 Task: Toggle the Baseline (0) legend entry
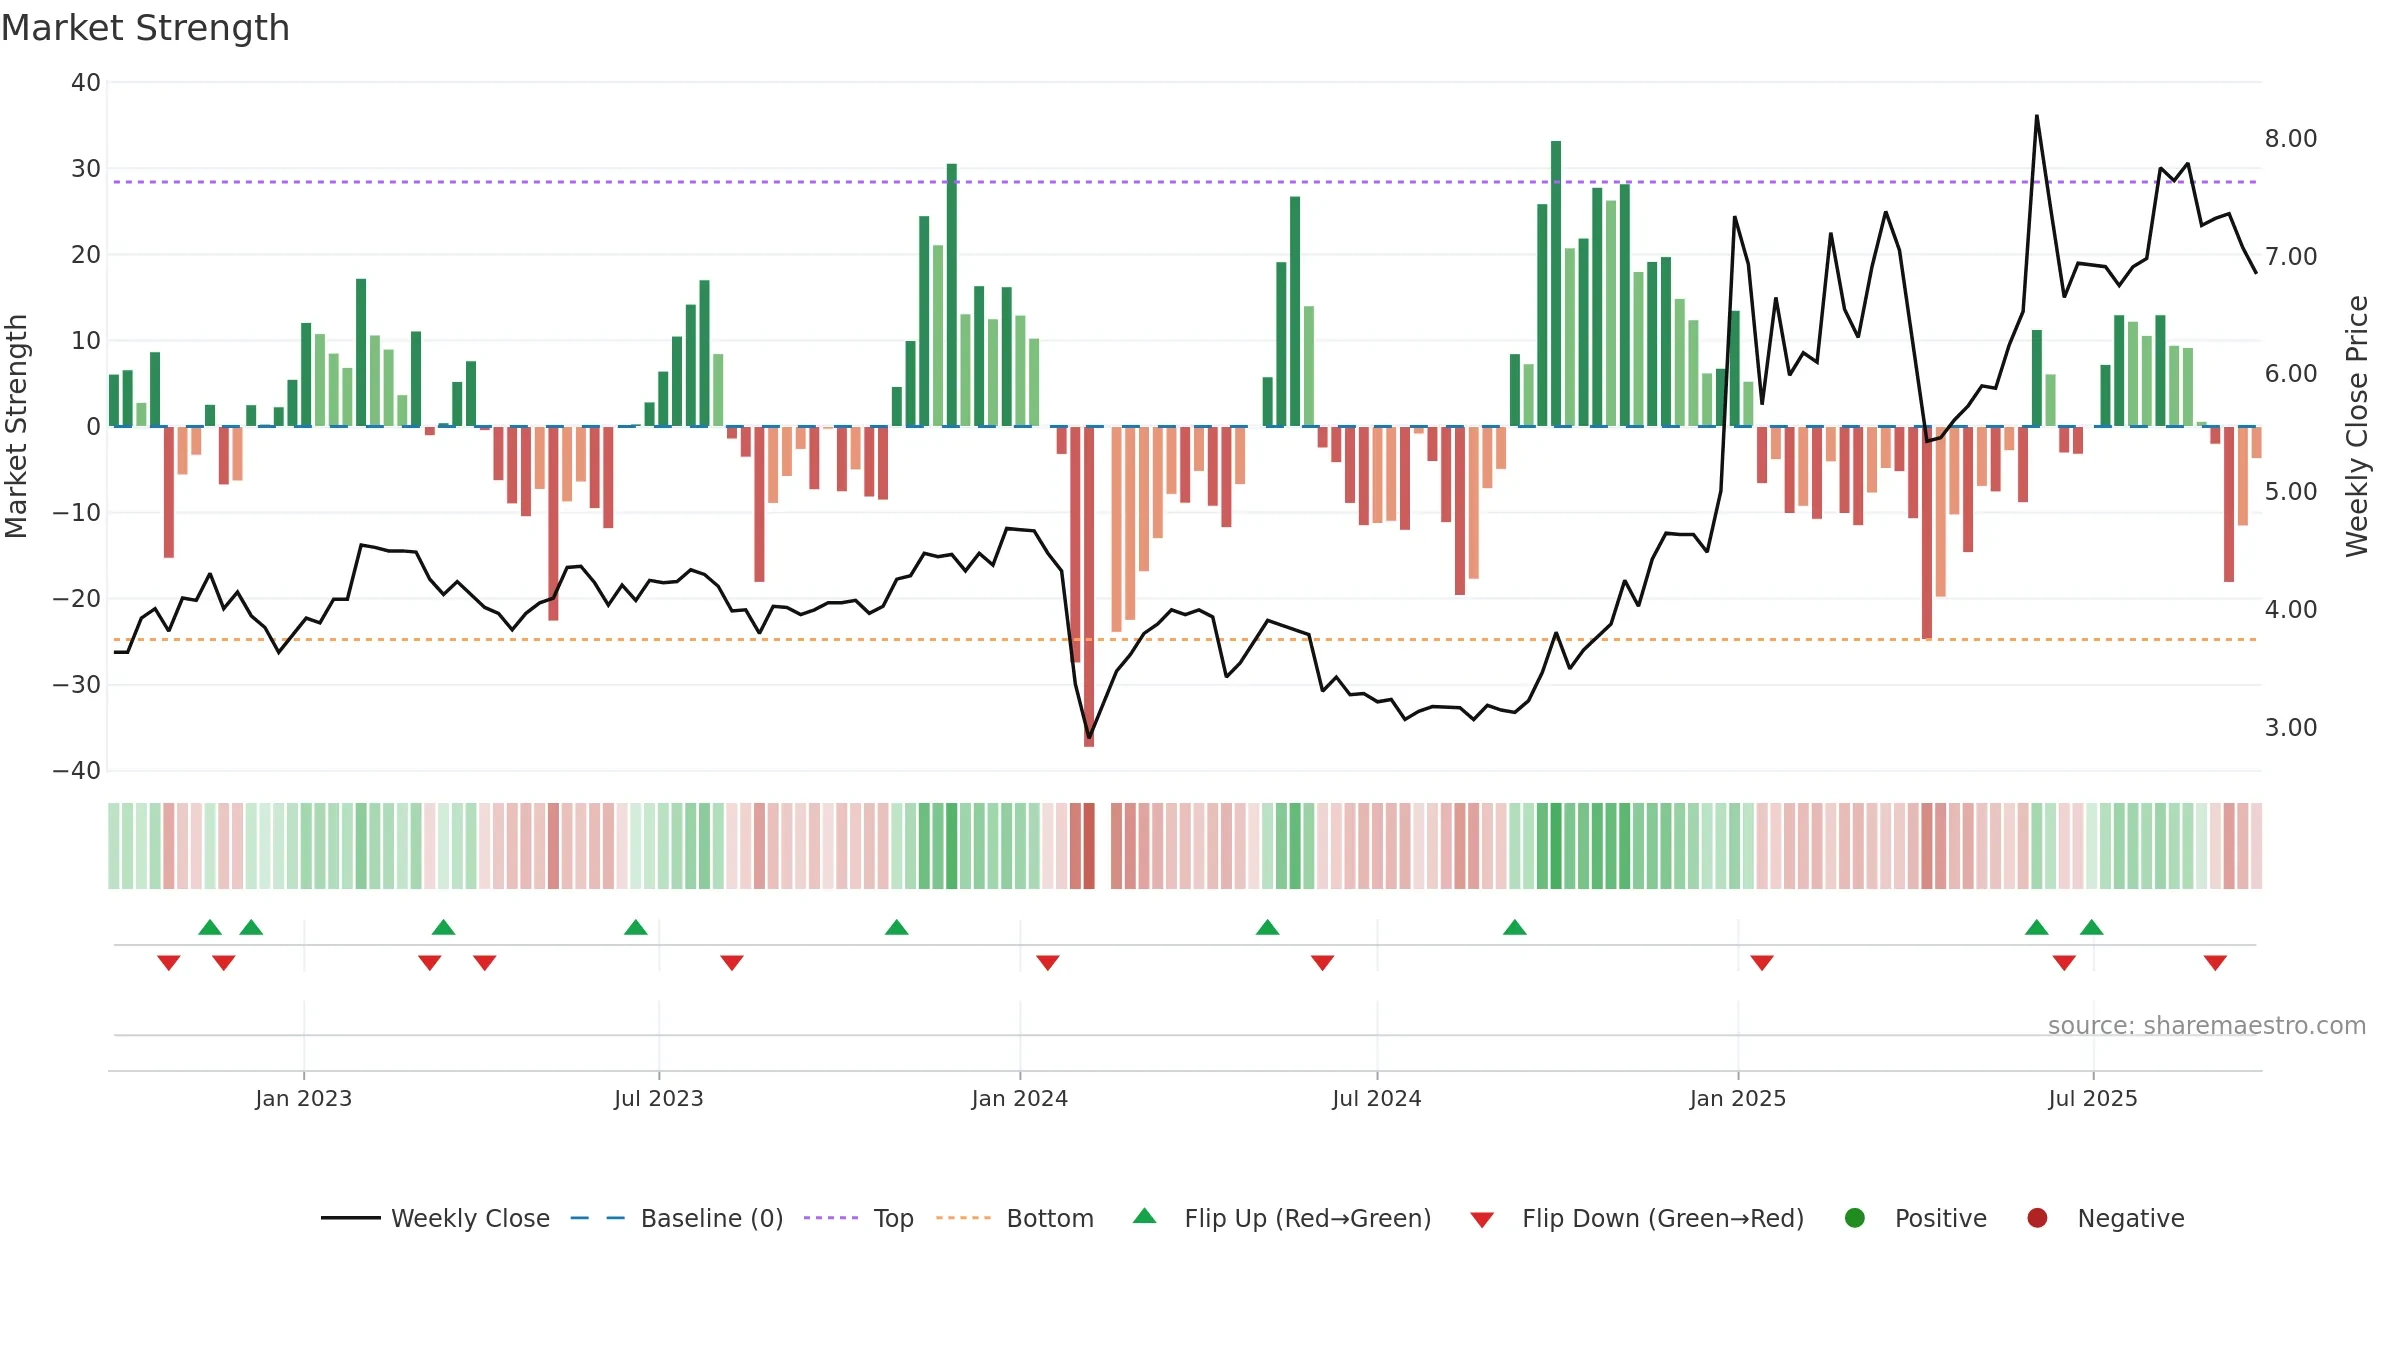click(677, 1218)
